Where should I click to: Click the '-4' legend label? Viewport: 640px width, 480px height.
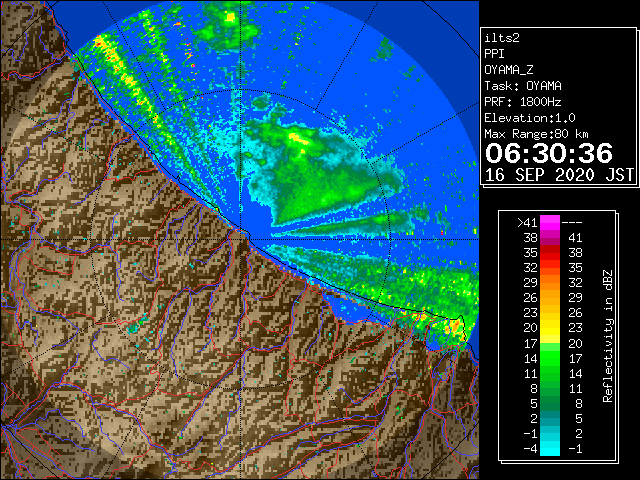click(x=530, y=449)
